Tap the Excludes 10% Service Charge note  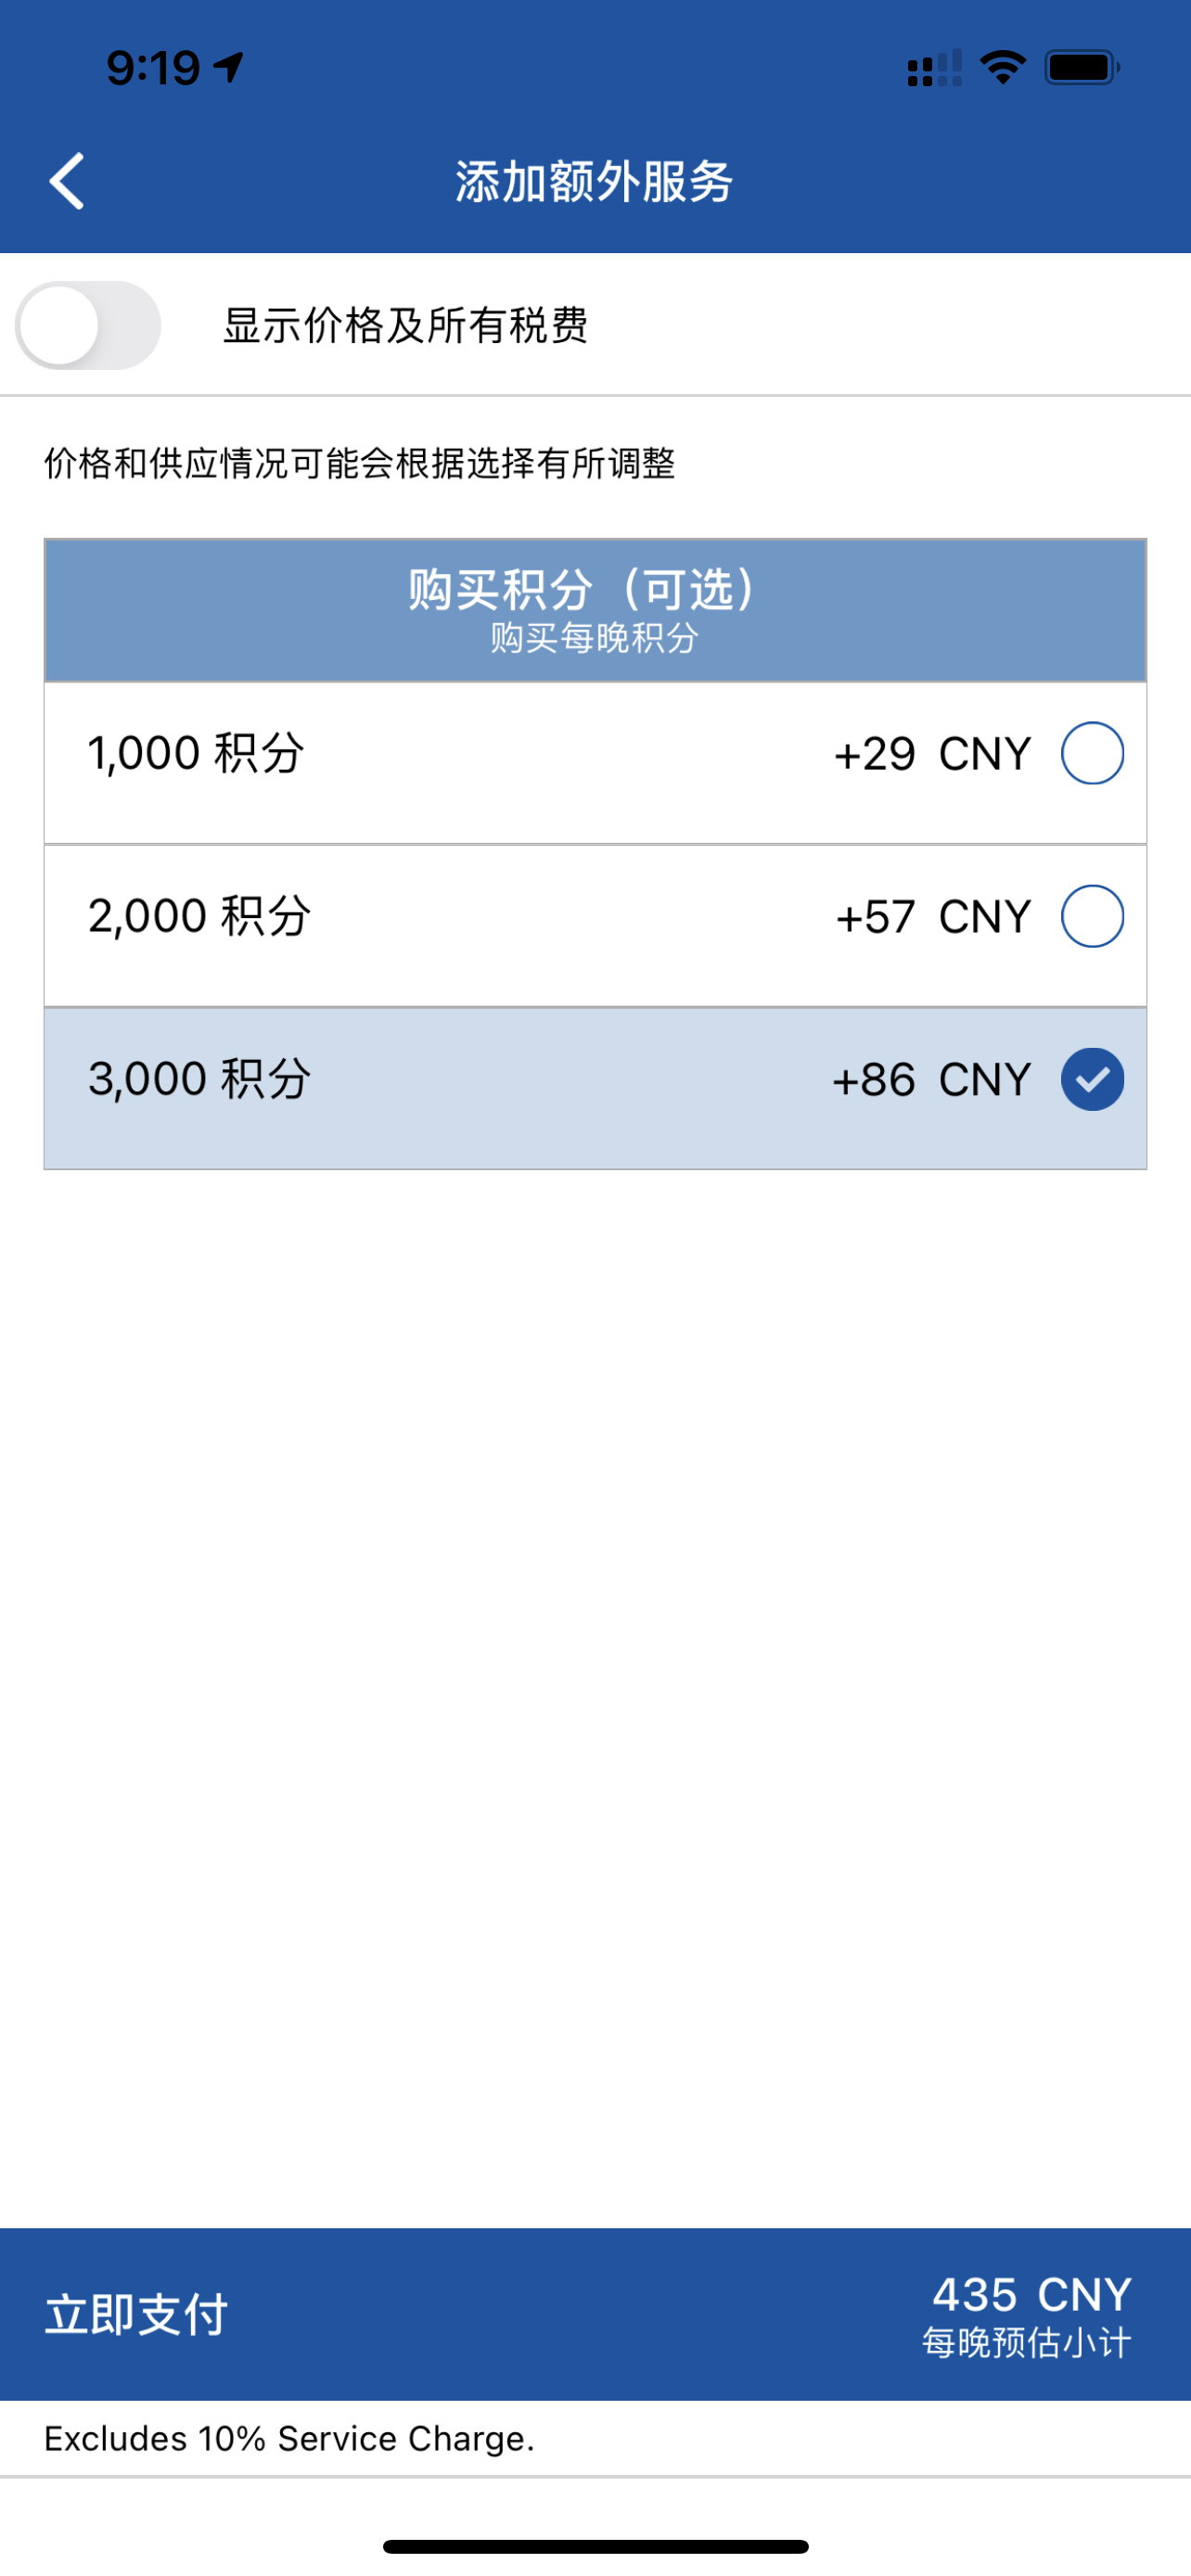(x=290, y=2439)
